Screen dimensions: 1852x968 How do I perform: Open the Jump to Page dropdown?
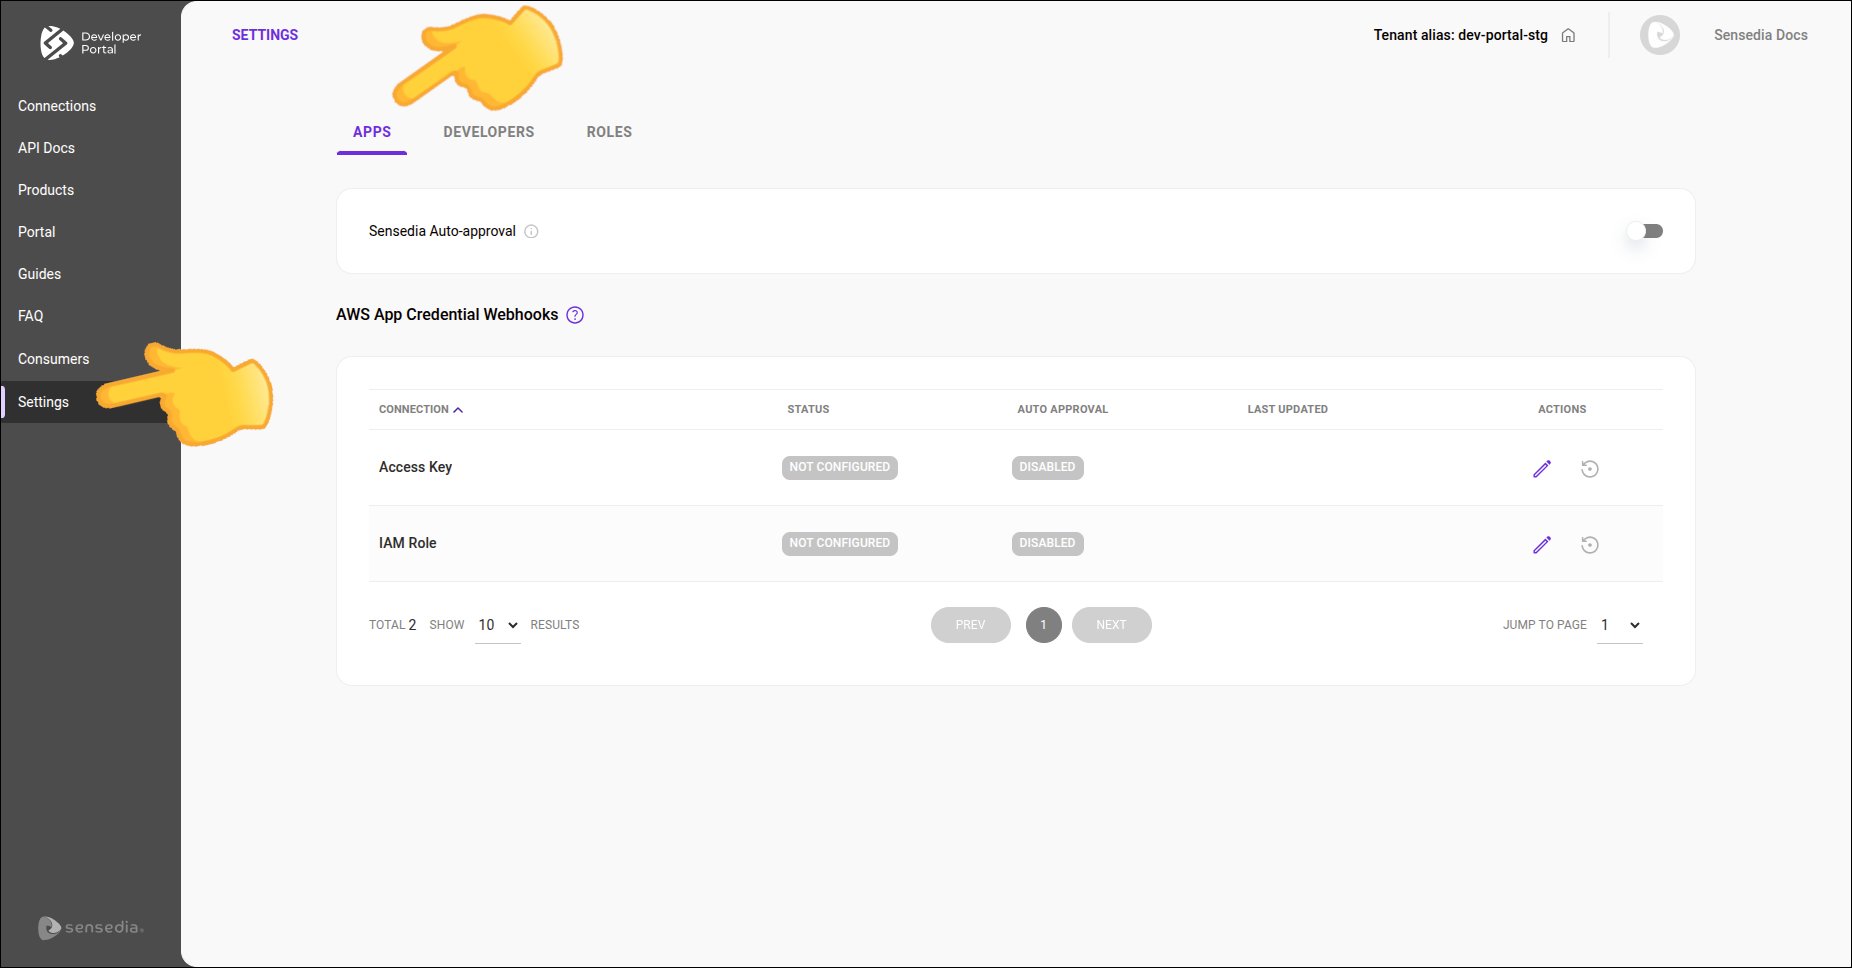(x=1619, y=625)
